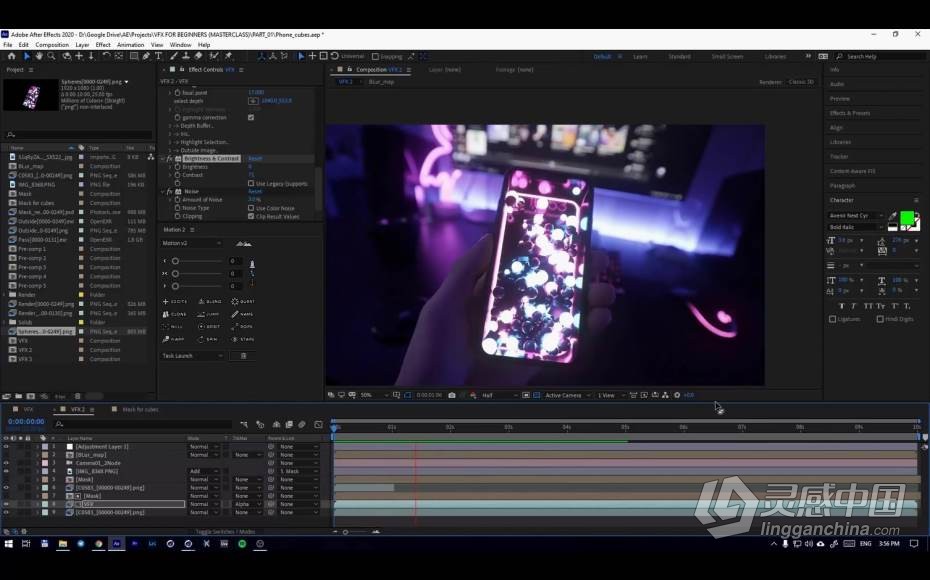Select the Clone Stamp tool

click(x=186, y=56)
